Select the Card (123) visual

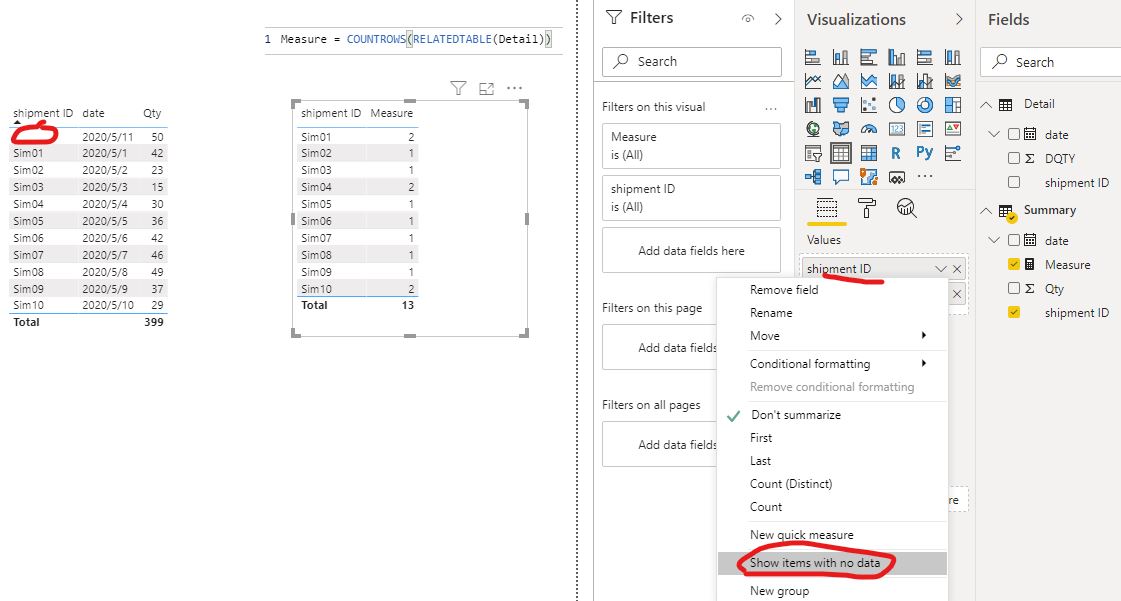click(x=897, y=129)
